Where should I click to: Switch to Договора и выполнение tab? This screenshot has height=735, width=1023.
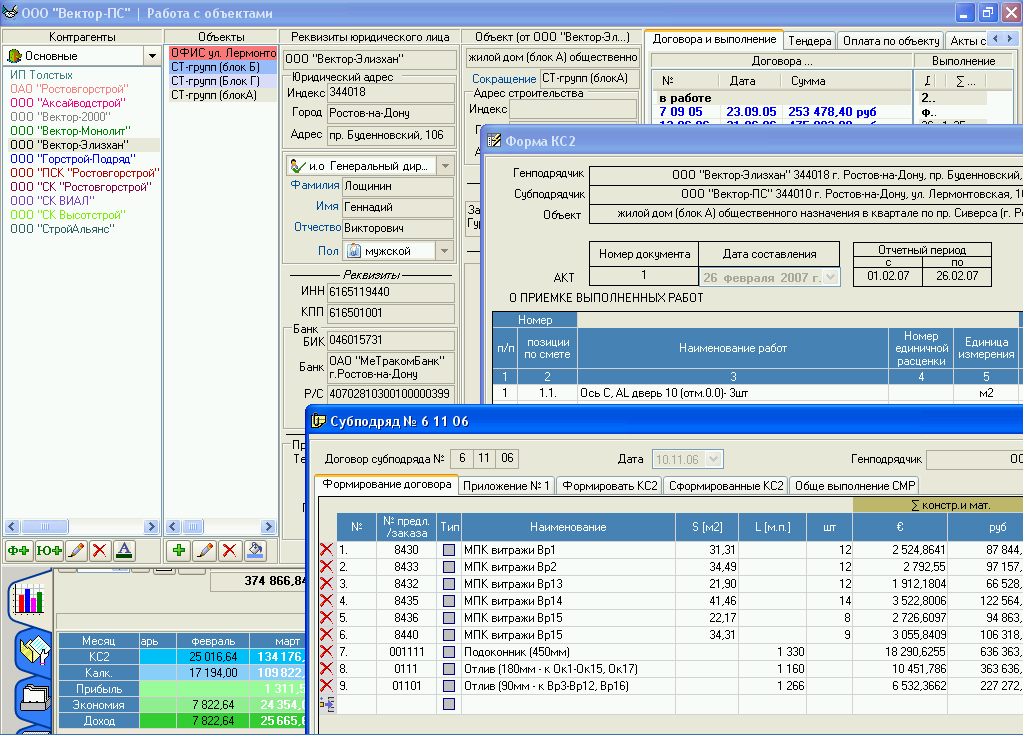click(x=714, y=39)
